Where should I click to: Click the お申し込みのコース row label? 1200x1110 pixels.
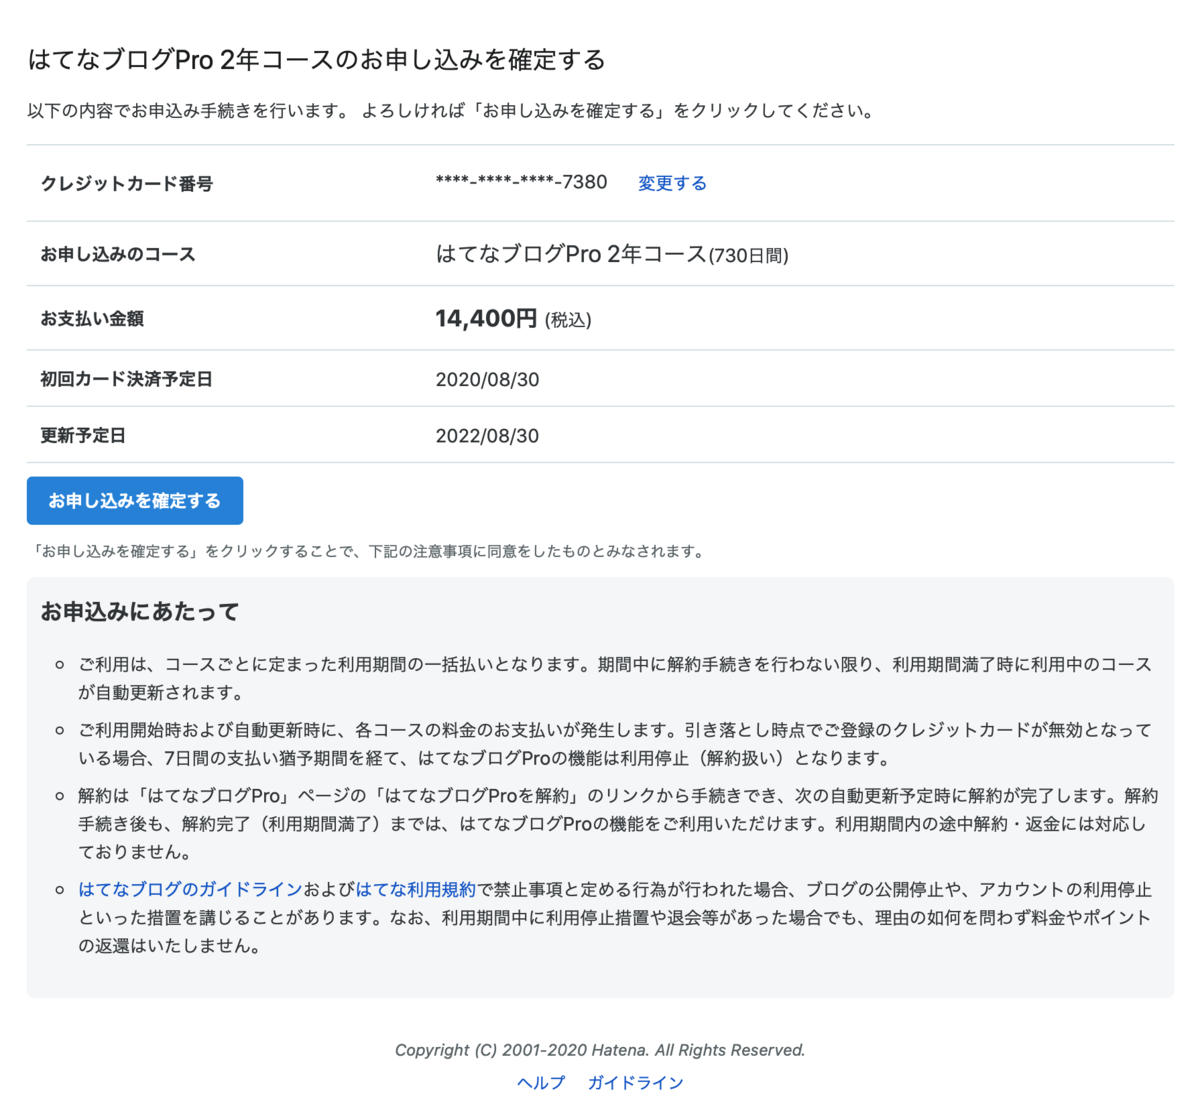pyautogui.click(x=118, y=254)
